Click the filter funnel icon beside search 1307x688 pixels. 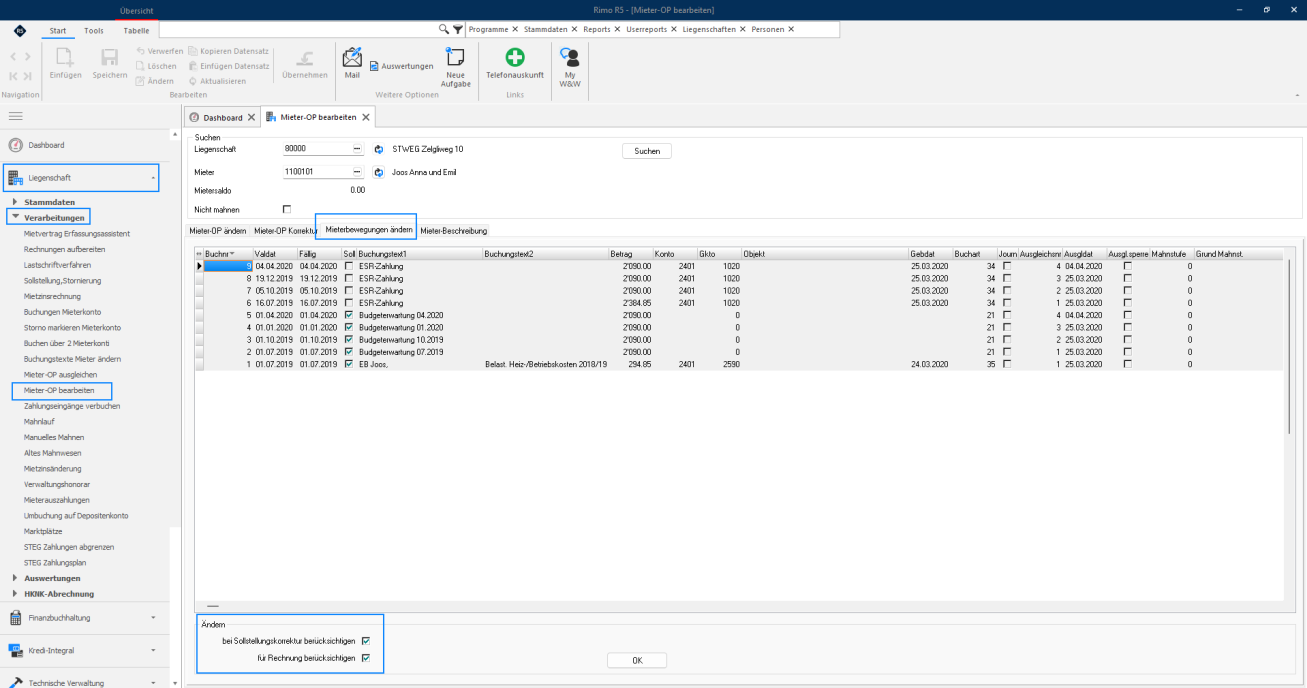(x=458, y=30)
